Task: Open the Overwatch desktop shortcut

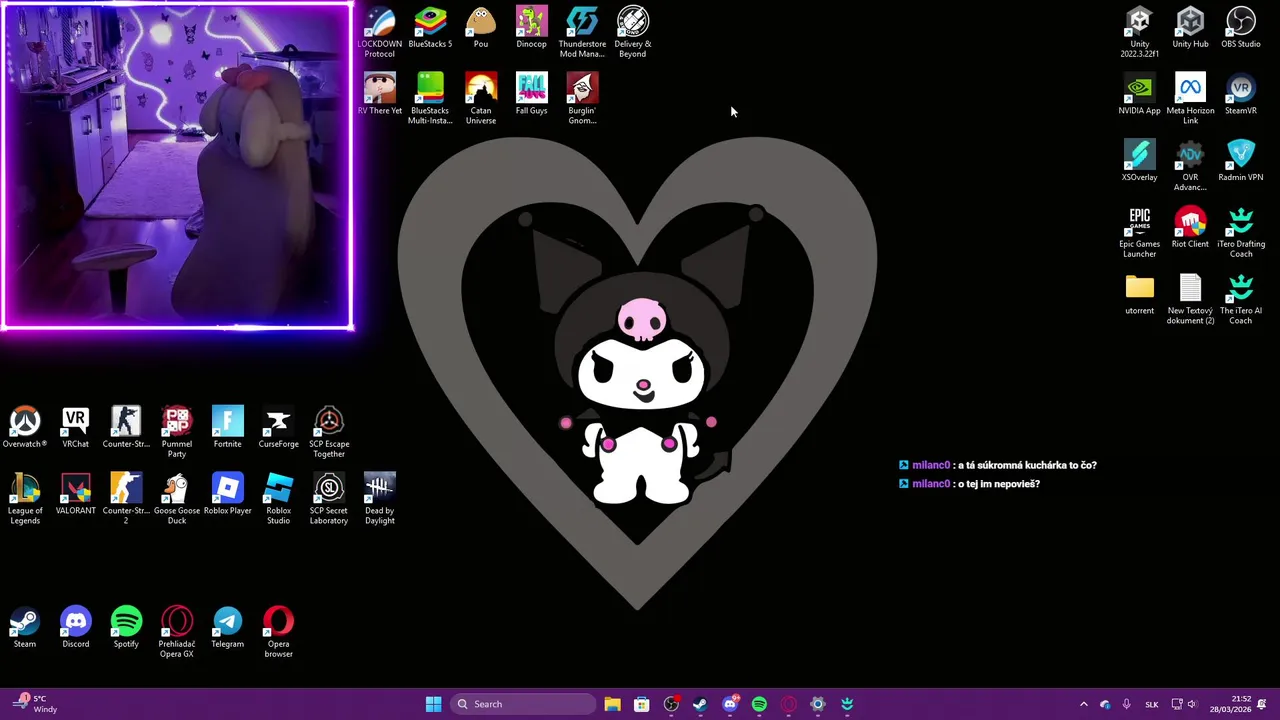Action: [25, 427]
